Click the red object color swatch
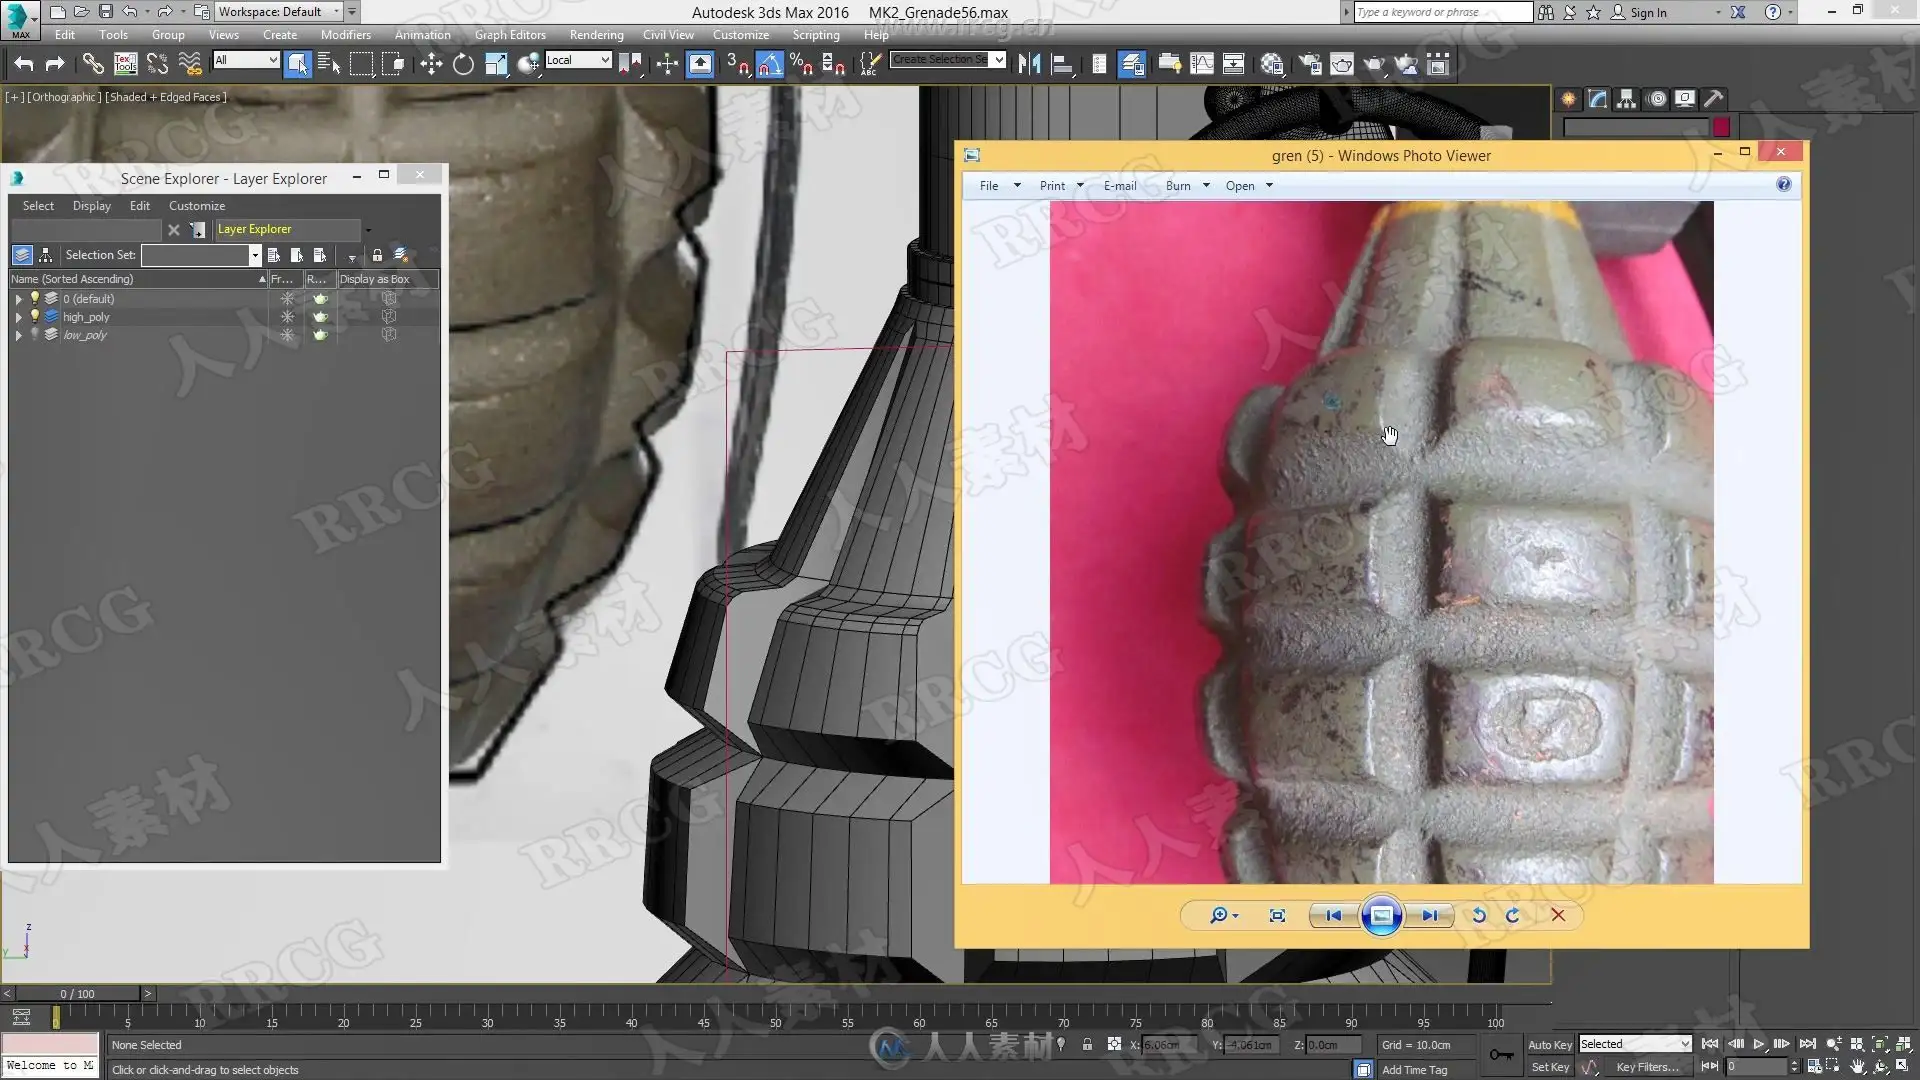Image resolution: width=1920 pixels, height=1080 pixels. [1721, 128]
